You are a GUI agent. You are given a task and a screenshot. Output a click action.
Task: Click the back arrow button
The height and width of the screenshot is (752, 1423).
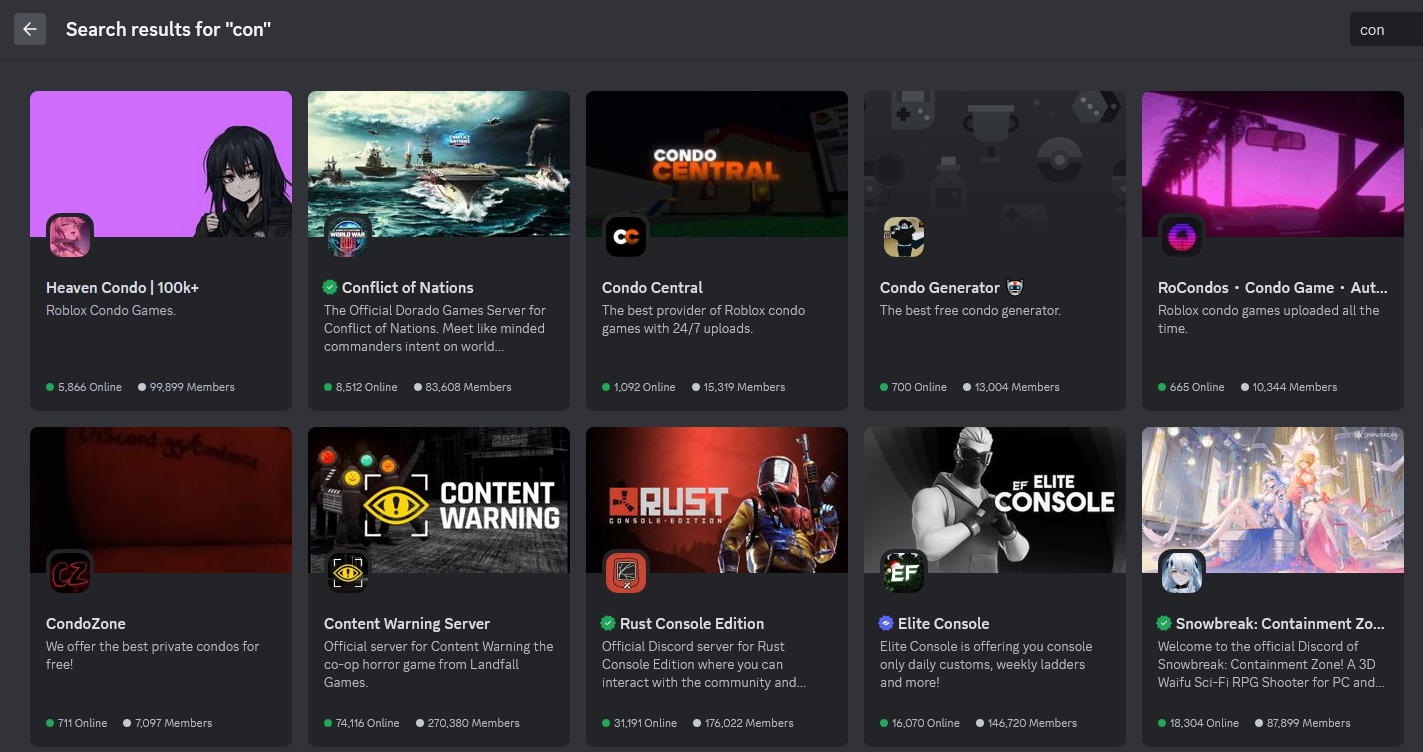[x=30, y=29]
